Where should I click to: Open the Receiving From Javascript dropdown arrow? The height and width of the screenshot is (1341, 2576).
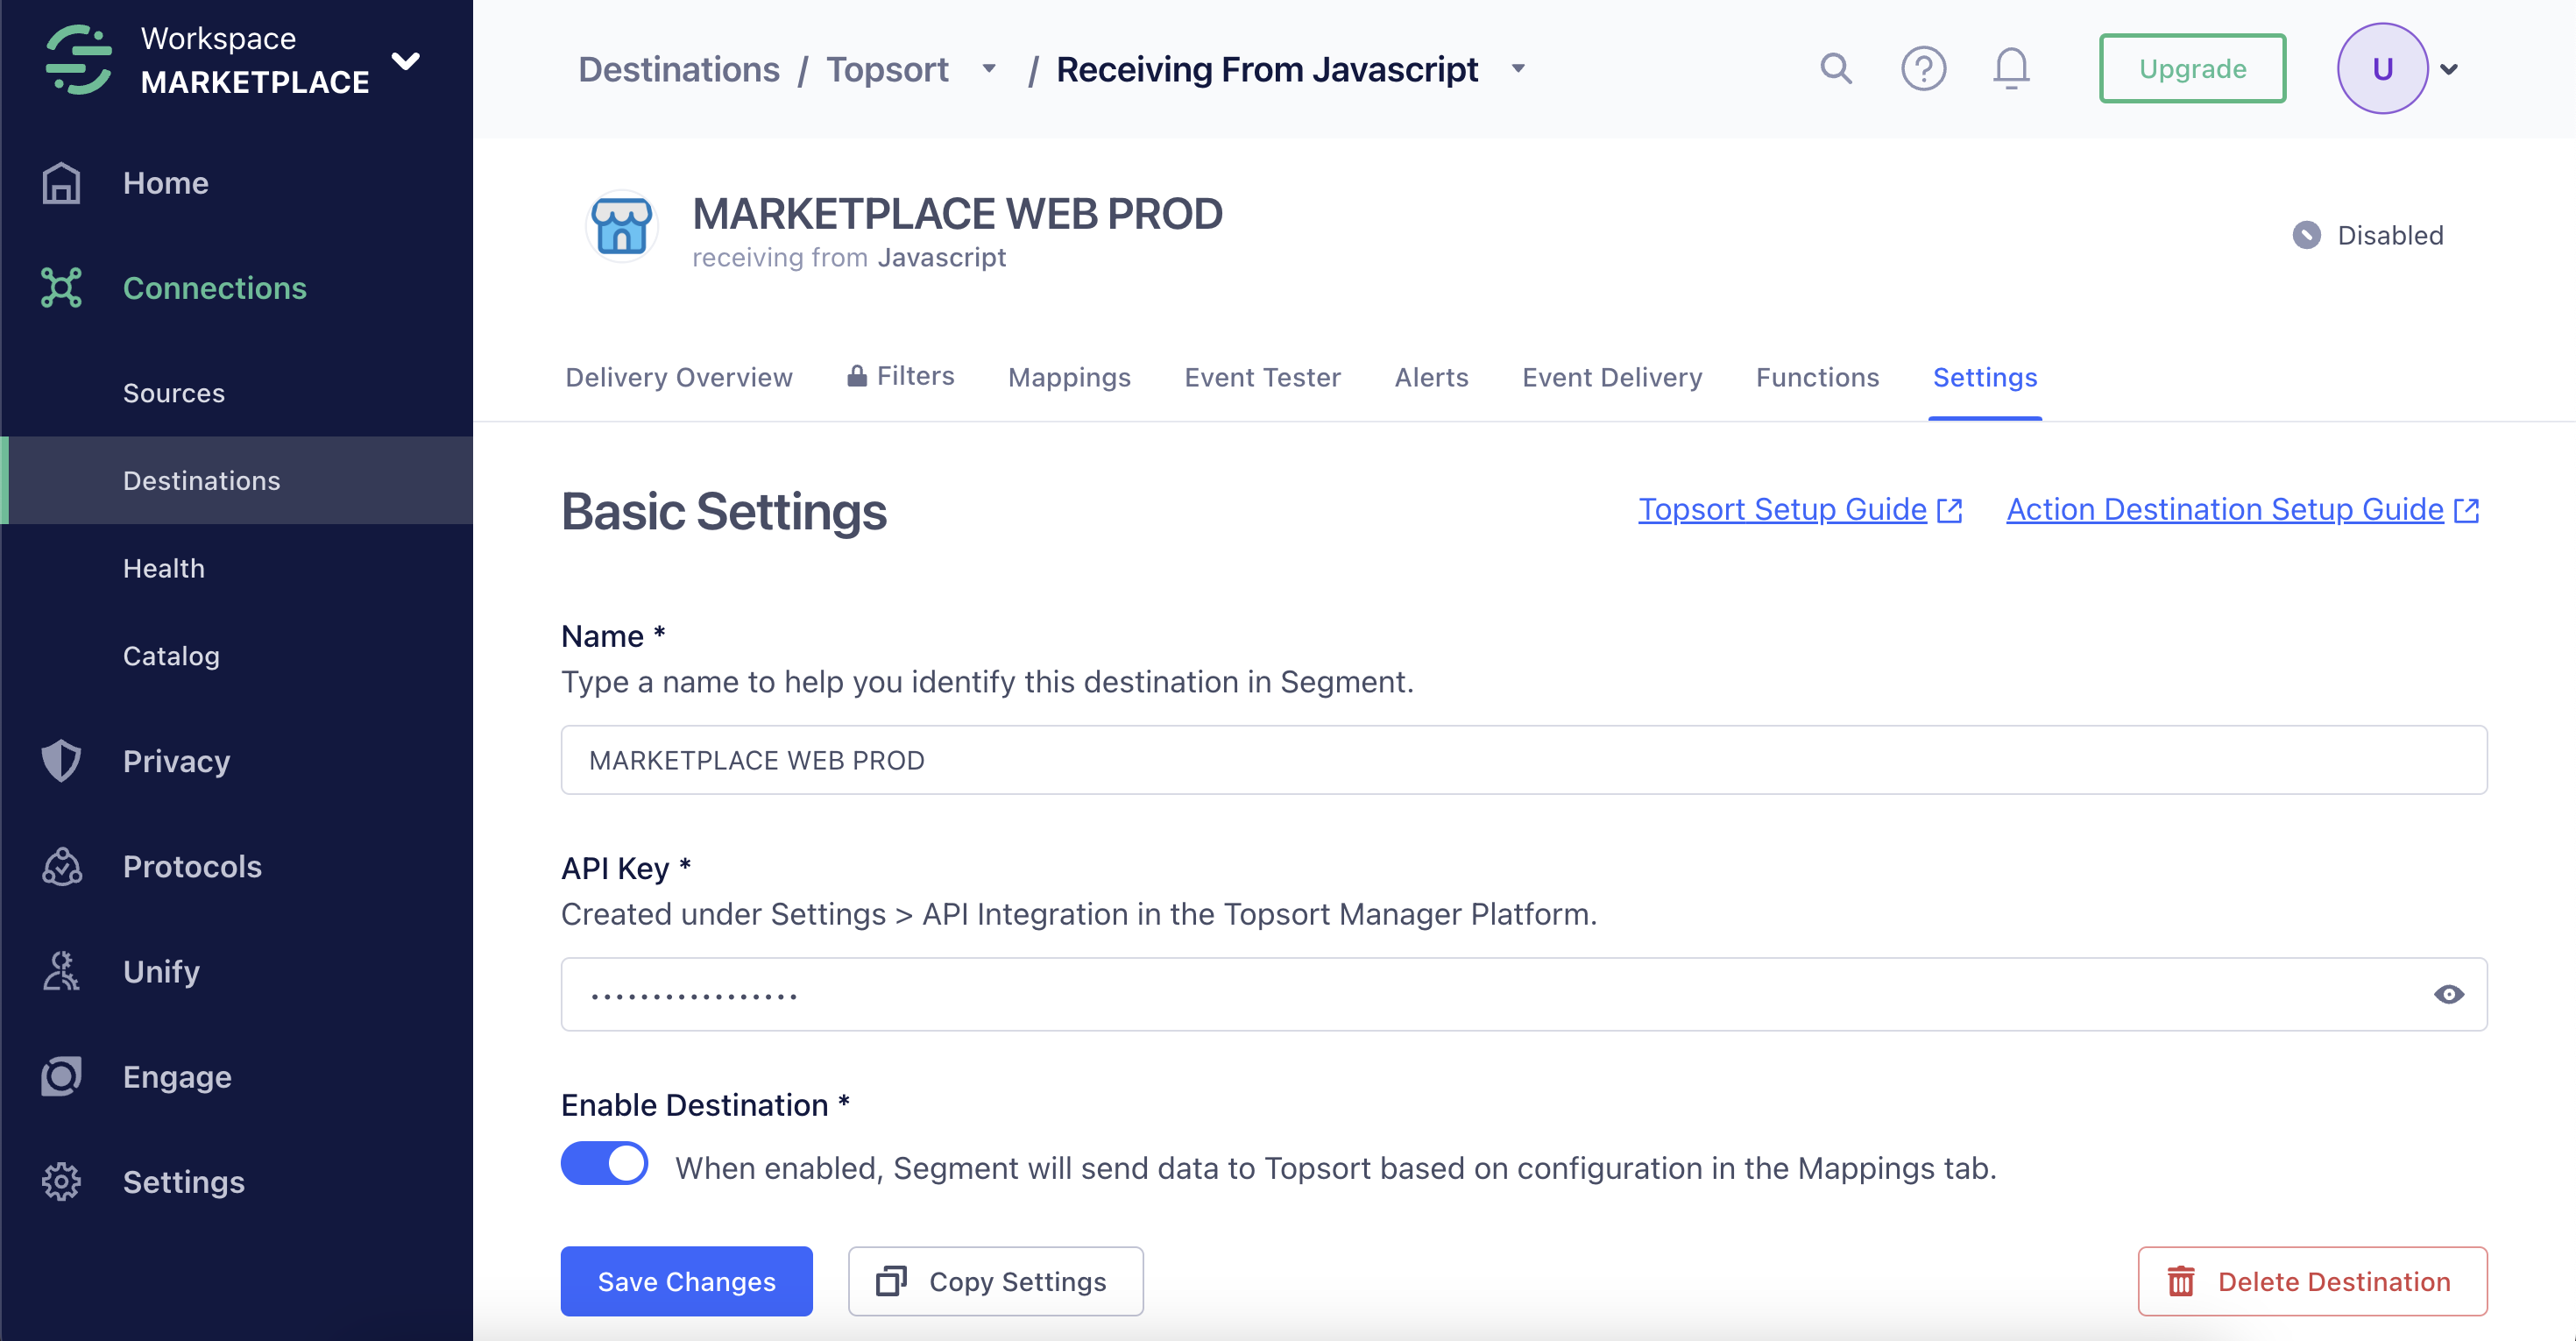[1518, 69]
